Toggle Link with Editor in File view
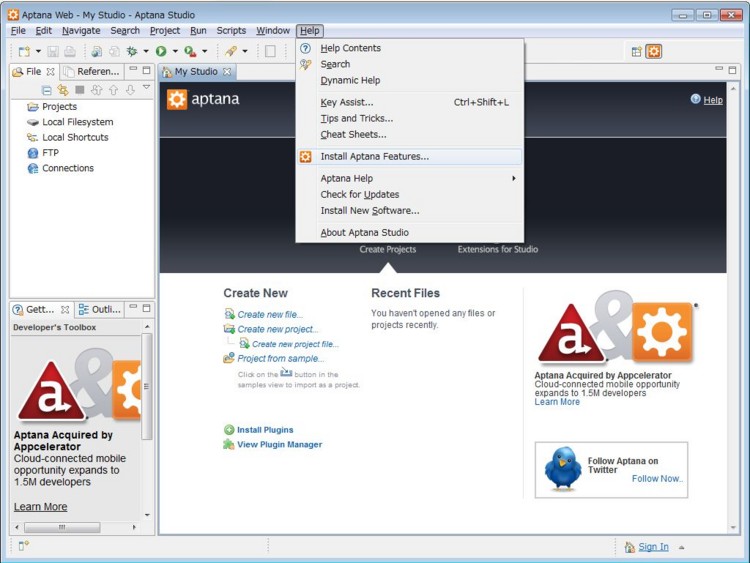The width and height of the screenshot is (750, 563). (x=63, y=90)
